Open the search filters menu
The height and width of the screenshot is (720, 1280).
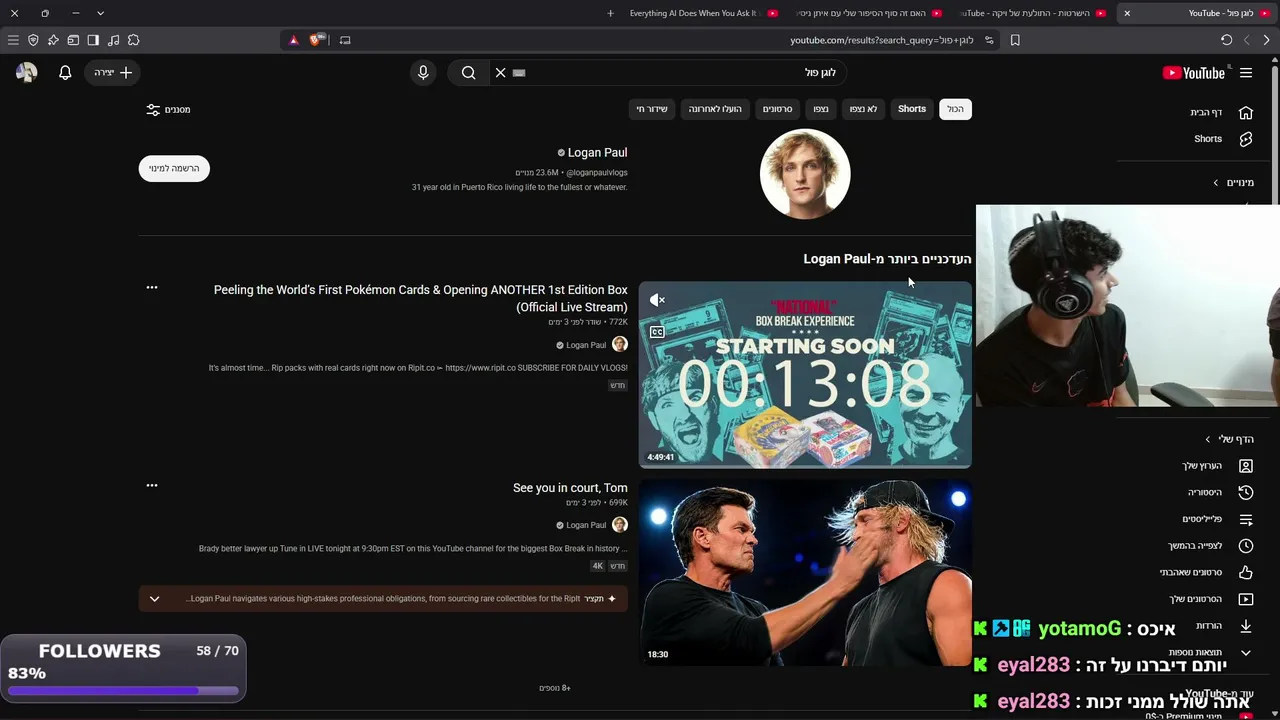[x=168, y=110]
